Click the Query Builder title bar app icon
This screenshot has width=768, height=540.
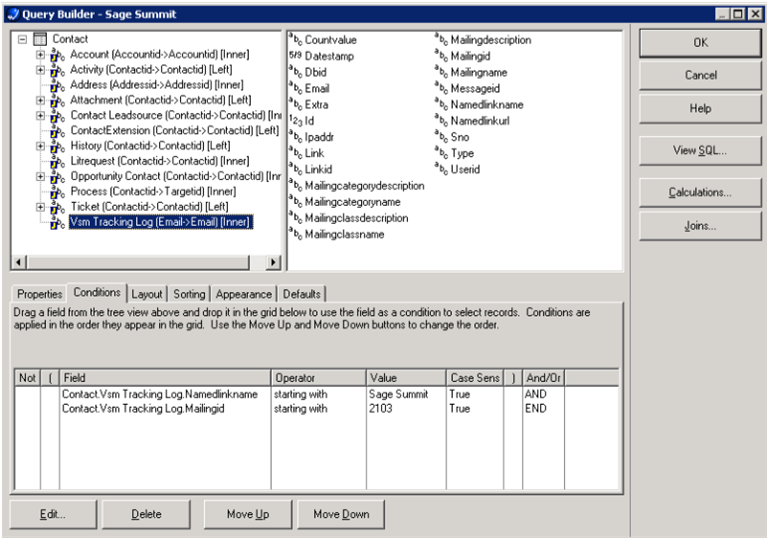coord(14,14)
